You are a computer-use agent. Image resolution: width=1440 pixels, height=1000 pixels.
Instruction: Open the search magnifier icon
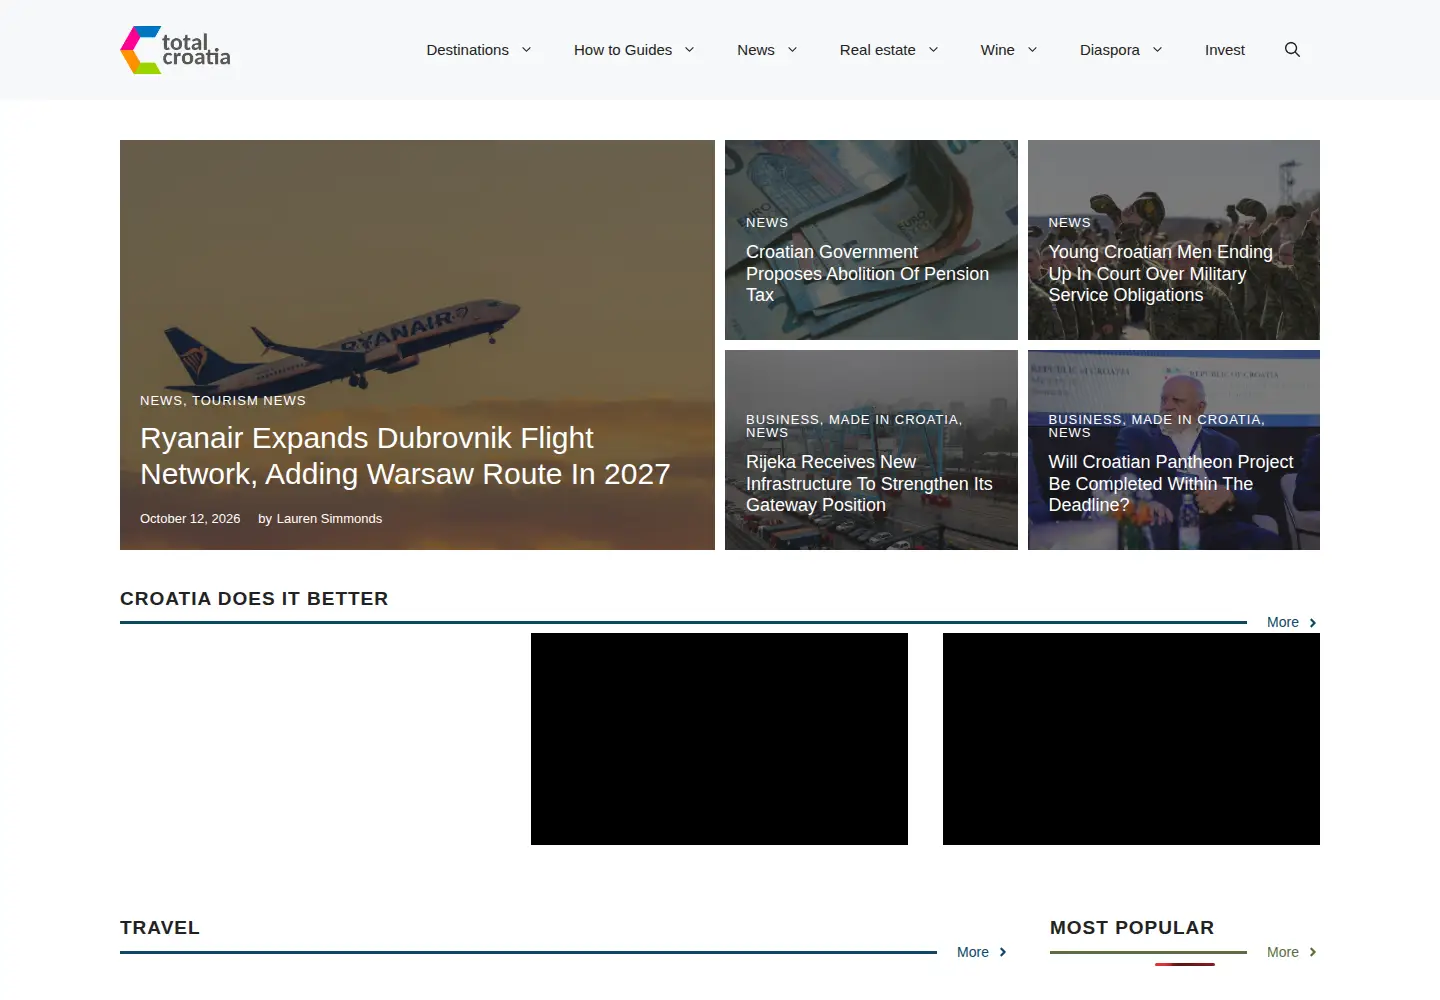click(x=1292, y=50)
